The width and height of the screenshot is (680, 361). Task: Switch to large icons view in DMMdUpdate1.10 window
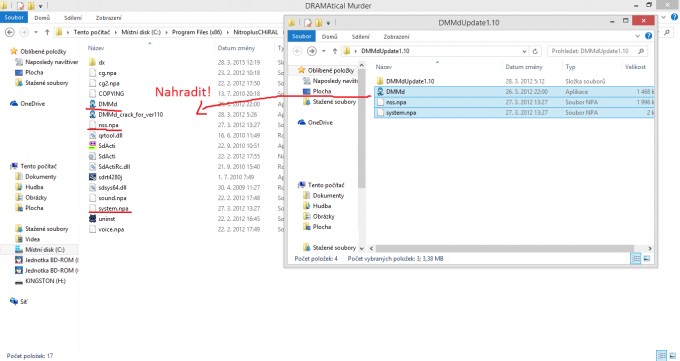pyautogui.click(x=647, y=259)
